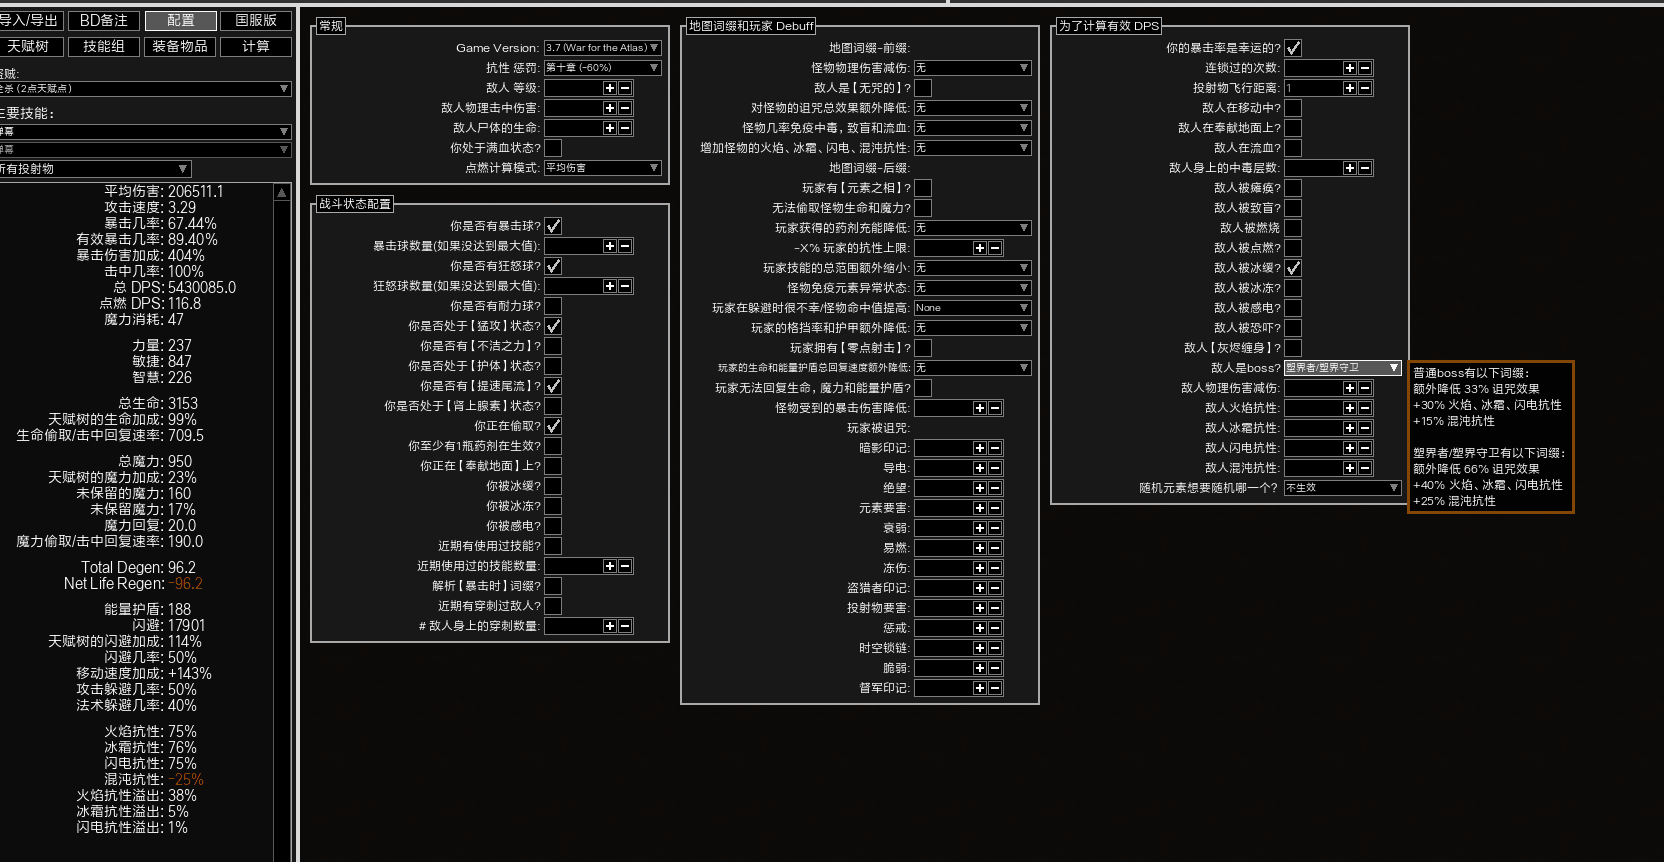Increase 狂怒球数量 with plus button
The width and height of the screenshot is (1664, 862).
(609, 286)
